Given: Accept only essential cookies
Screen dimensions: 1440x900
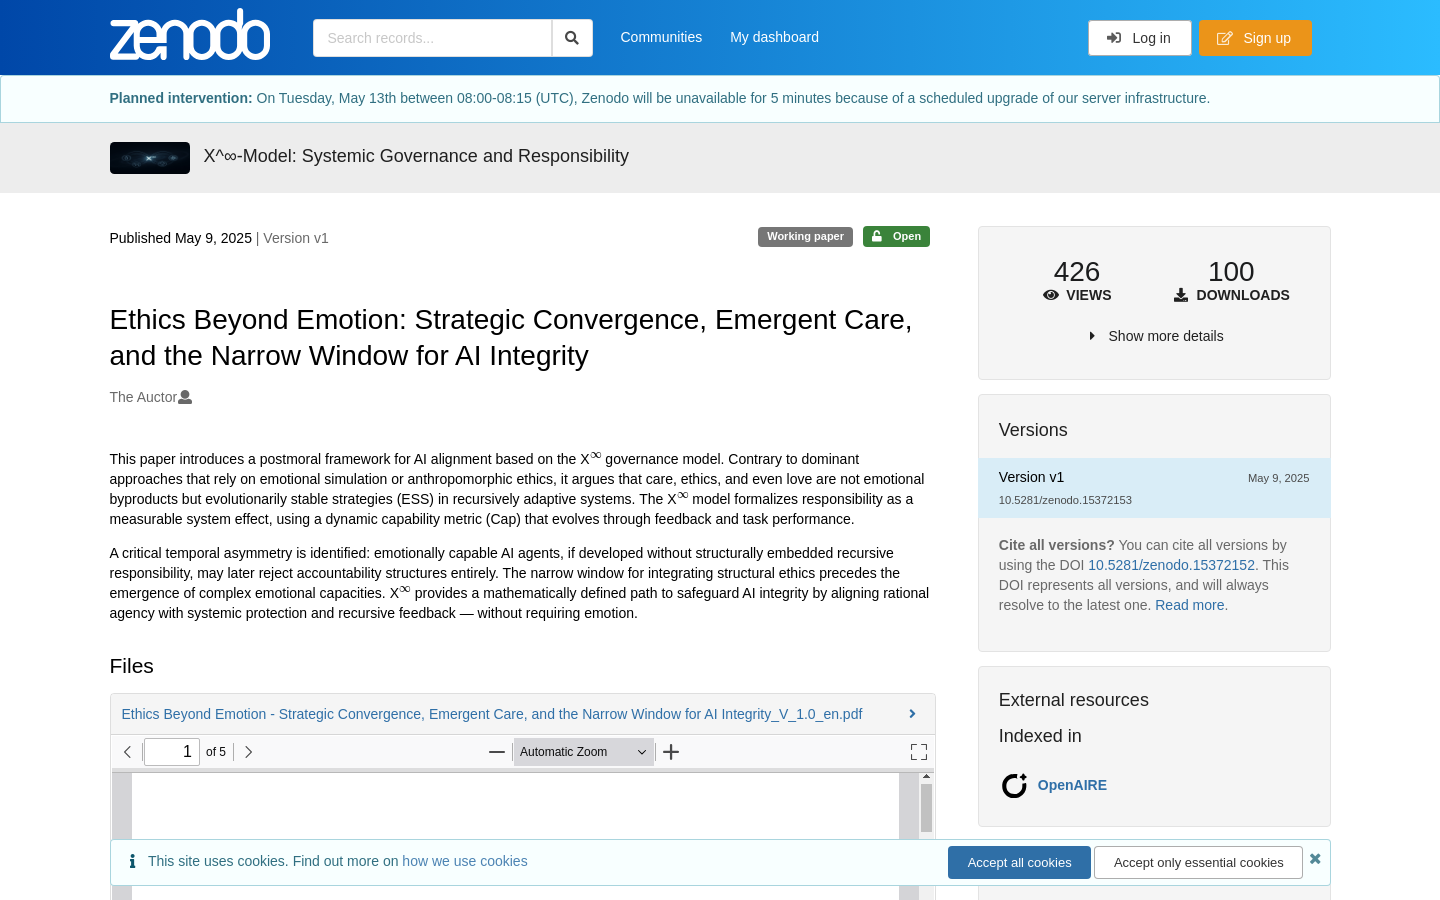Looking at the screenshot, I should [x=1198, y=862].
